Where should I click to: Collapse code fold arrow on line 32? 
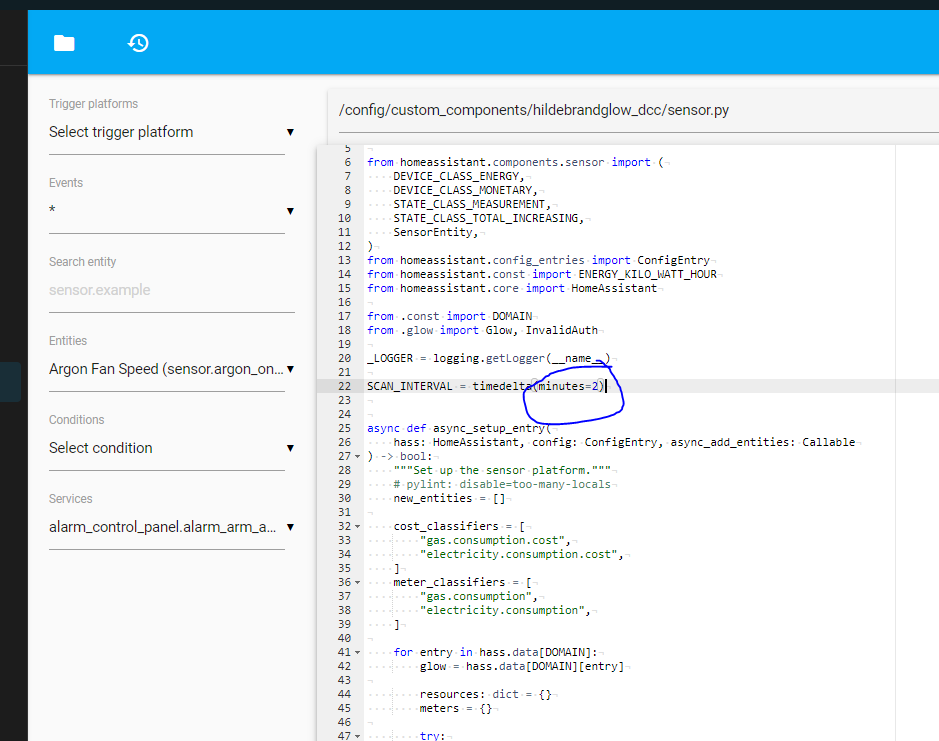click(x=358, y=527)
